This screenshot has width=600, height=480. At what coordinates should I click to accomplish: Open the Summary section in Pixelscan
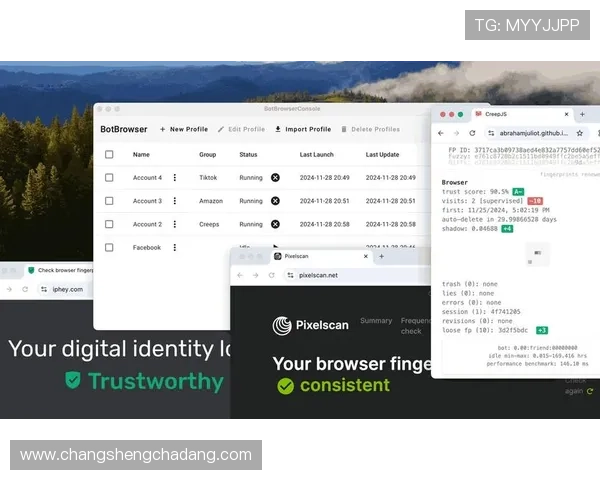coord(376,321)
